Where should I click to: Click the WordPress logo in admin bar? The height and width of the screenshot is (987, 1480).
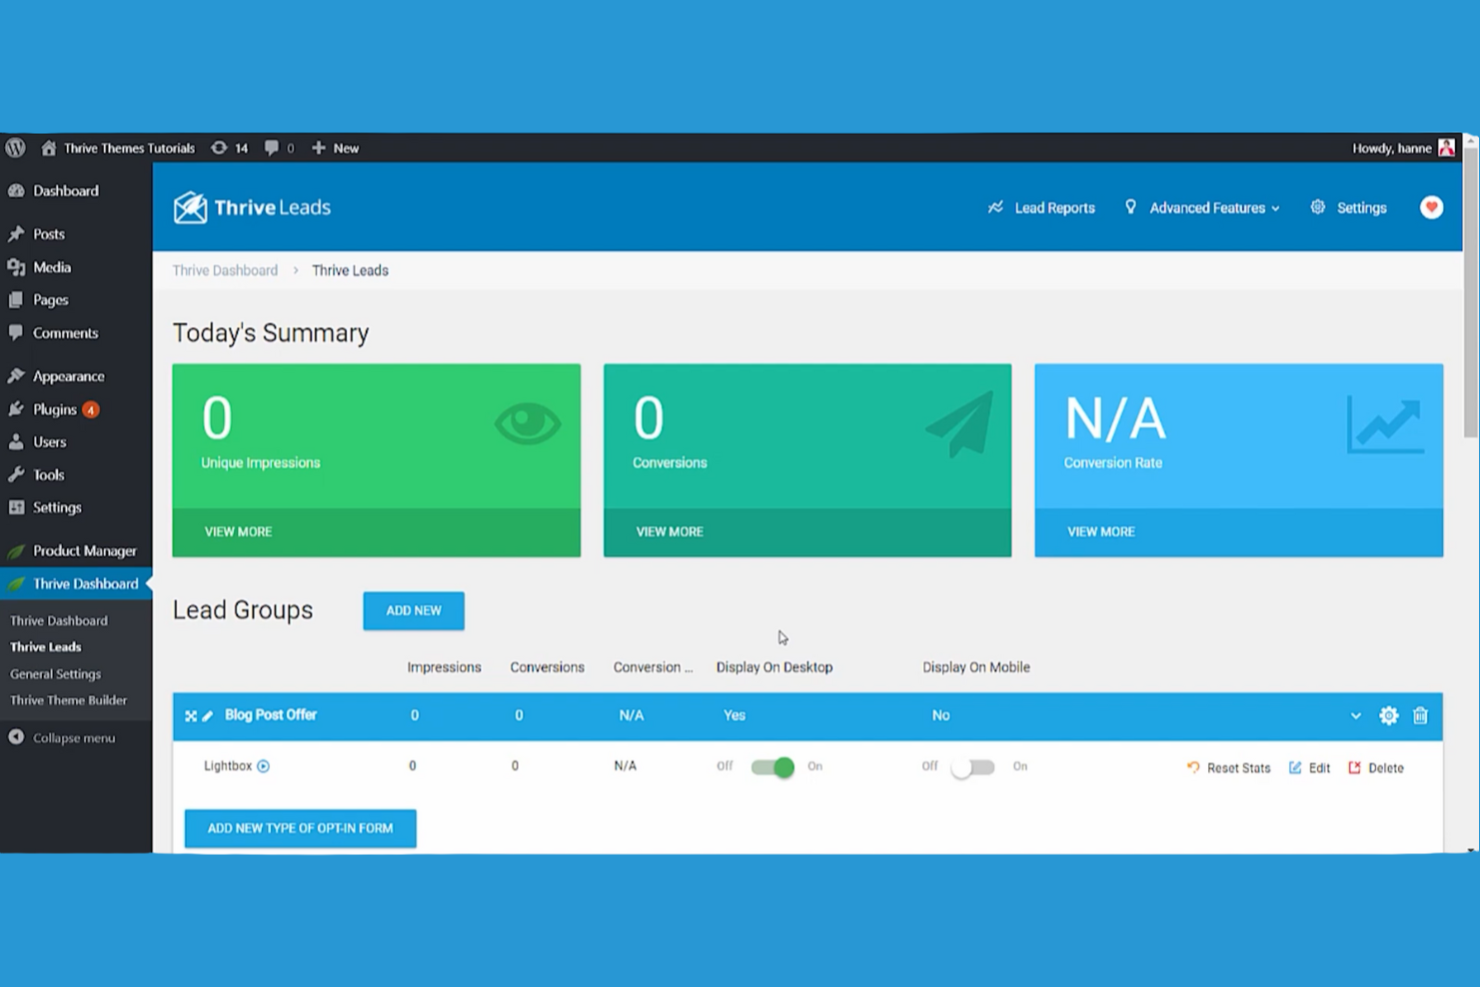(x=15, y=147)
